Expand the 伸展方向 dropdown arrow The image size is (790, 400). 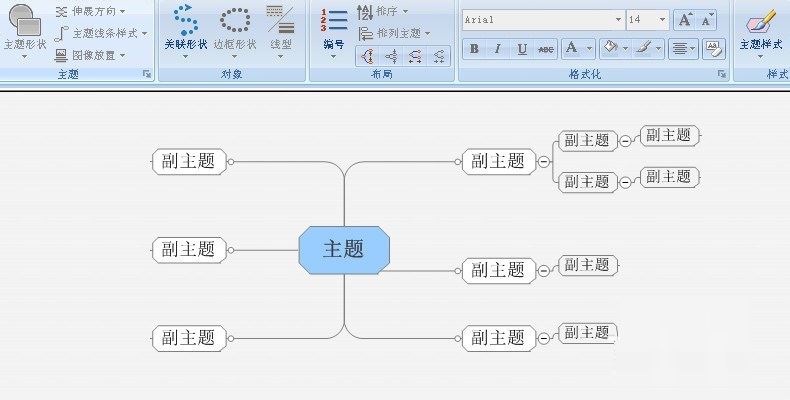(123, 12)
